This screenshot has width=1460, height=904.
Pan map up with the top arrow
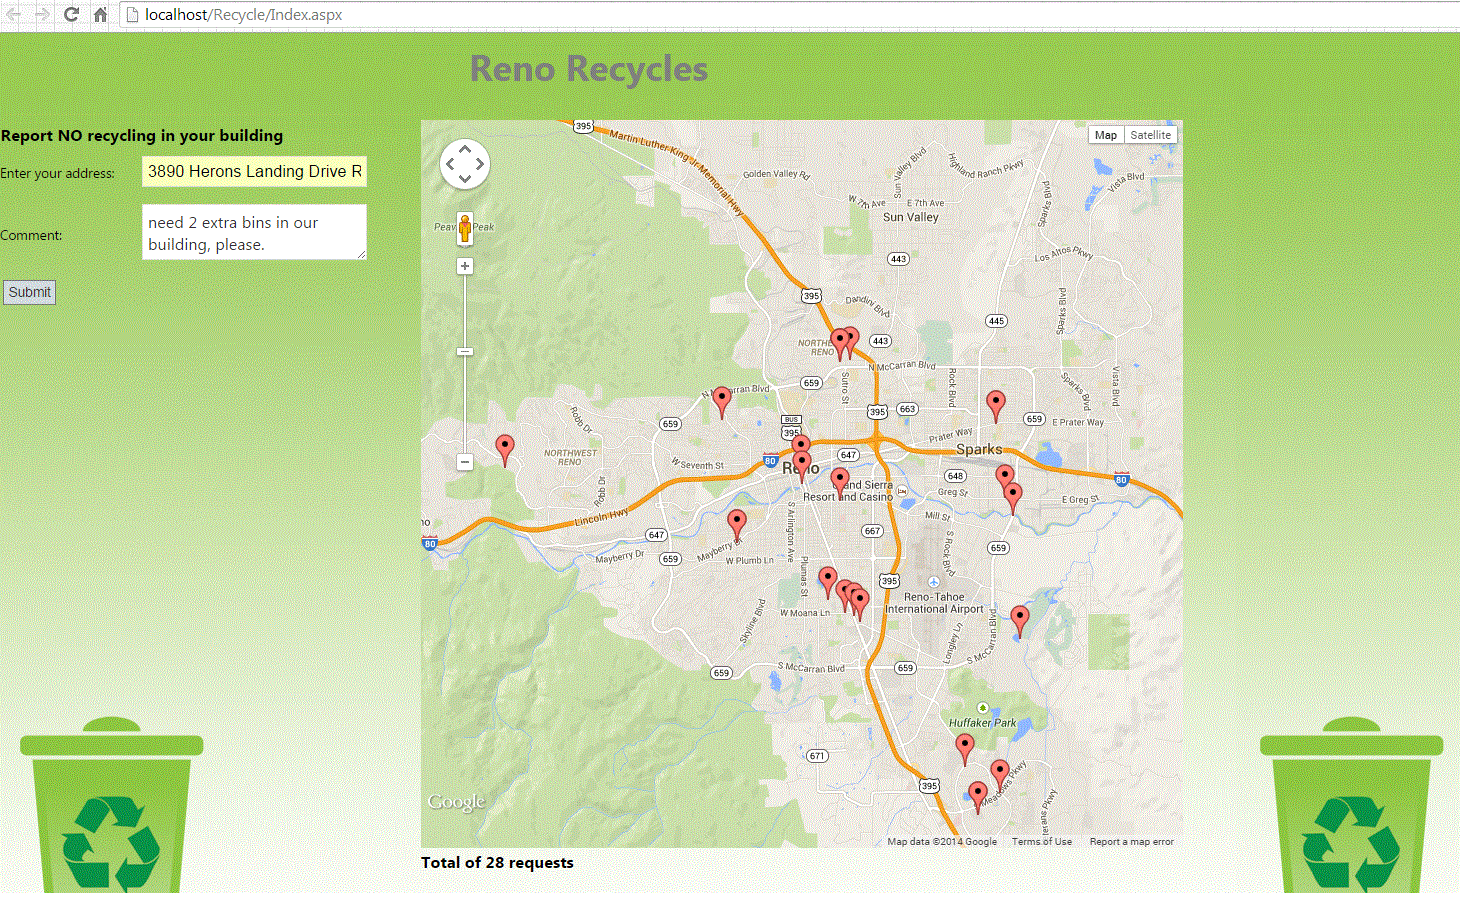tap(465, 148)
